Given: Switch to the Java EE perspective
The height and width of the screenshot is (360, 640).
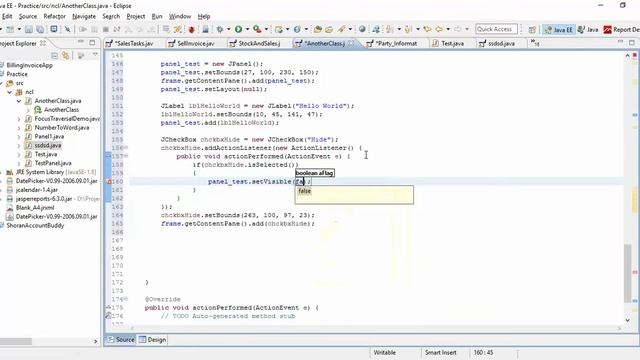Looking at the screenshot, I should (x=559, y=29).
